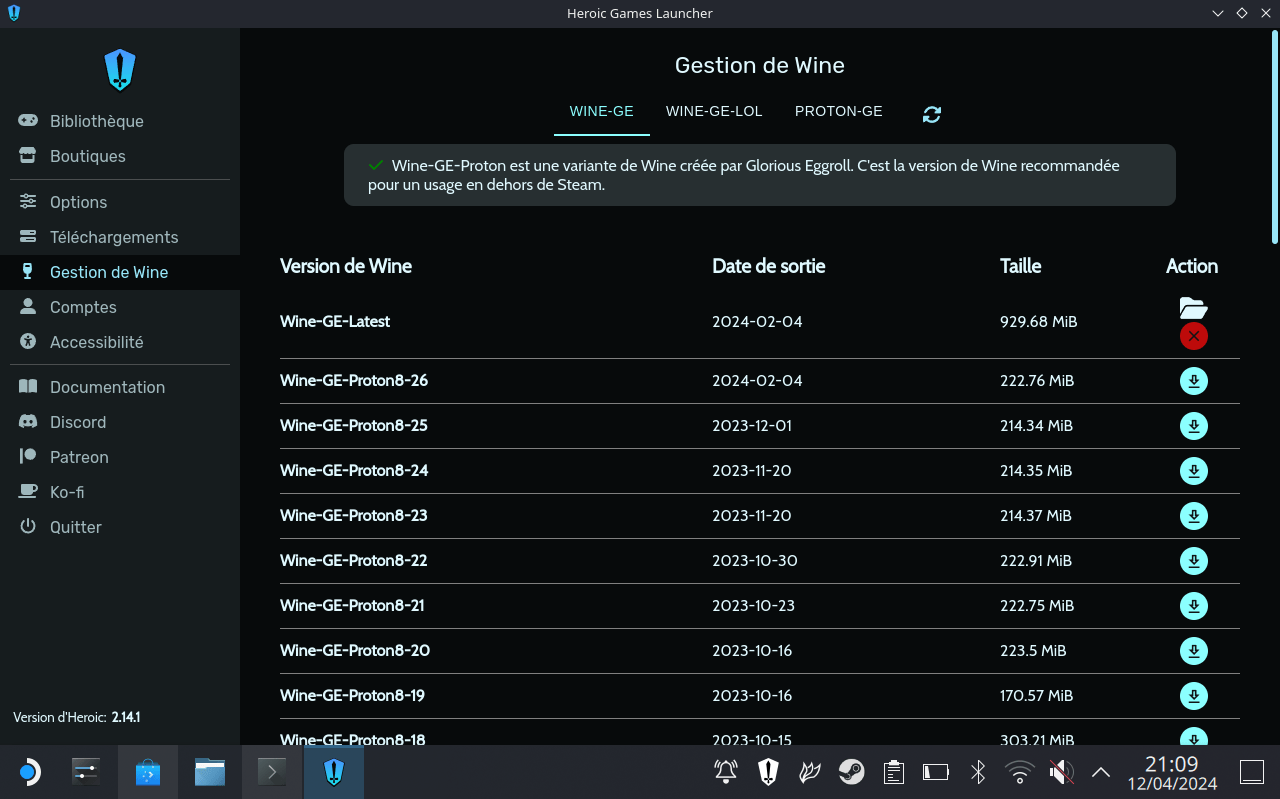Viewport: 1280px width, 799px height.
Task: Download Wine-GE-Proton8-26 version
Action: pos(1194,381)
